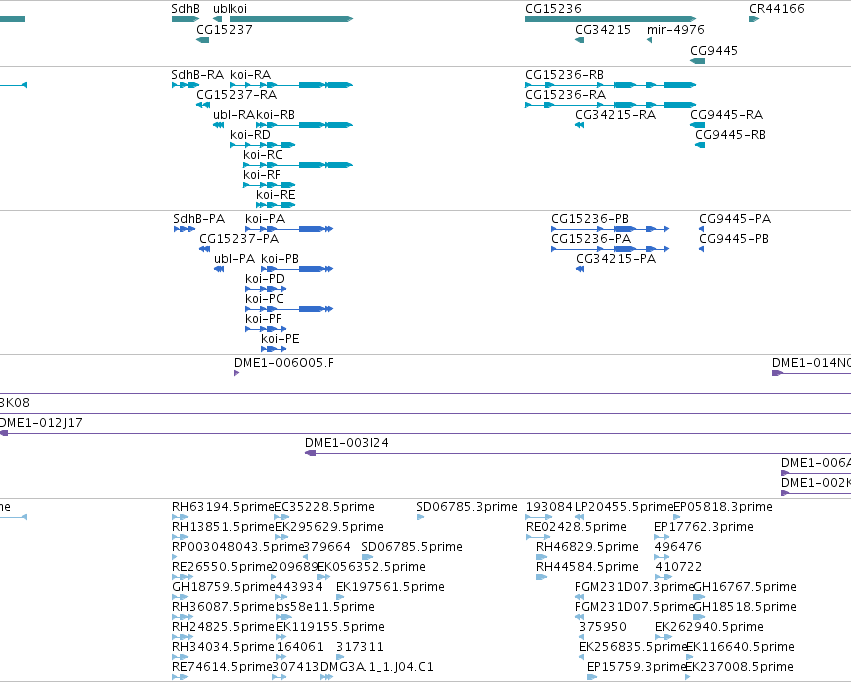
Task: Select the CG9445-PA protein marker
Action: 701,229
